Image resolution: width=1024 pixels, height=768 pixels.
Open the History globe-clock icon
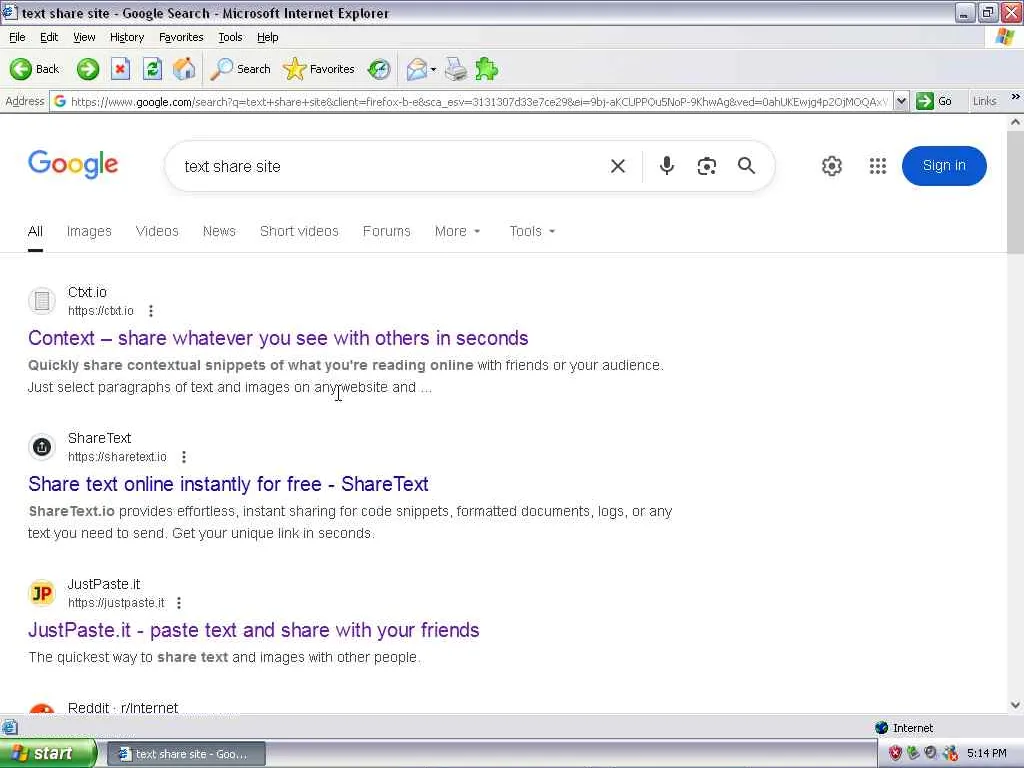coord(379,69)
